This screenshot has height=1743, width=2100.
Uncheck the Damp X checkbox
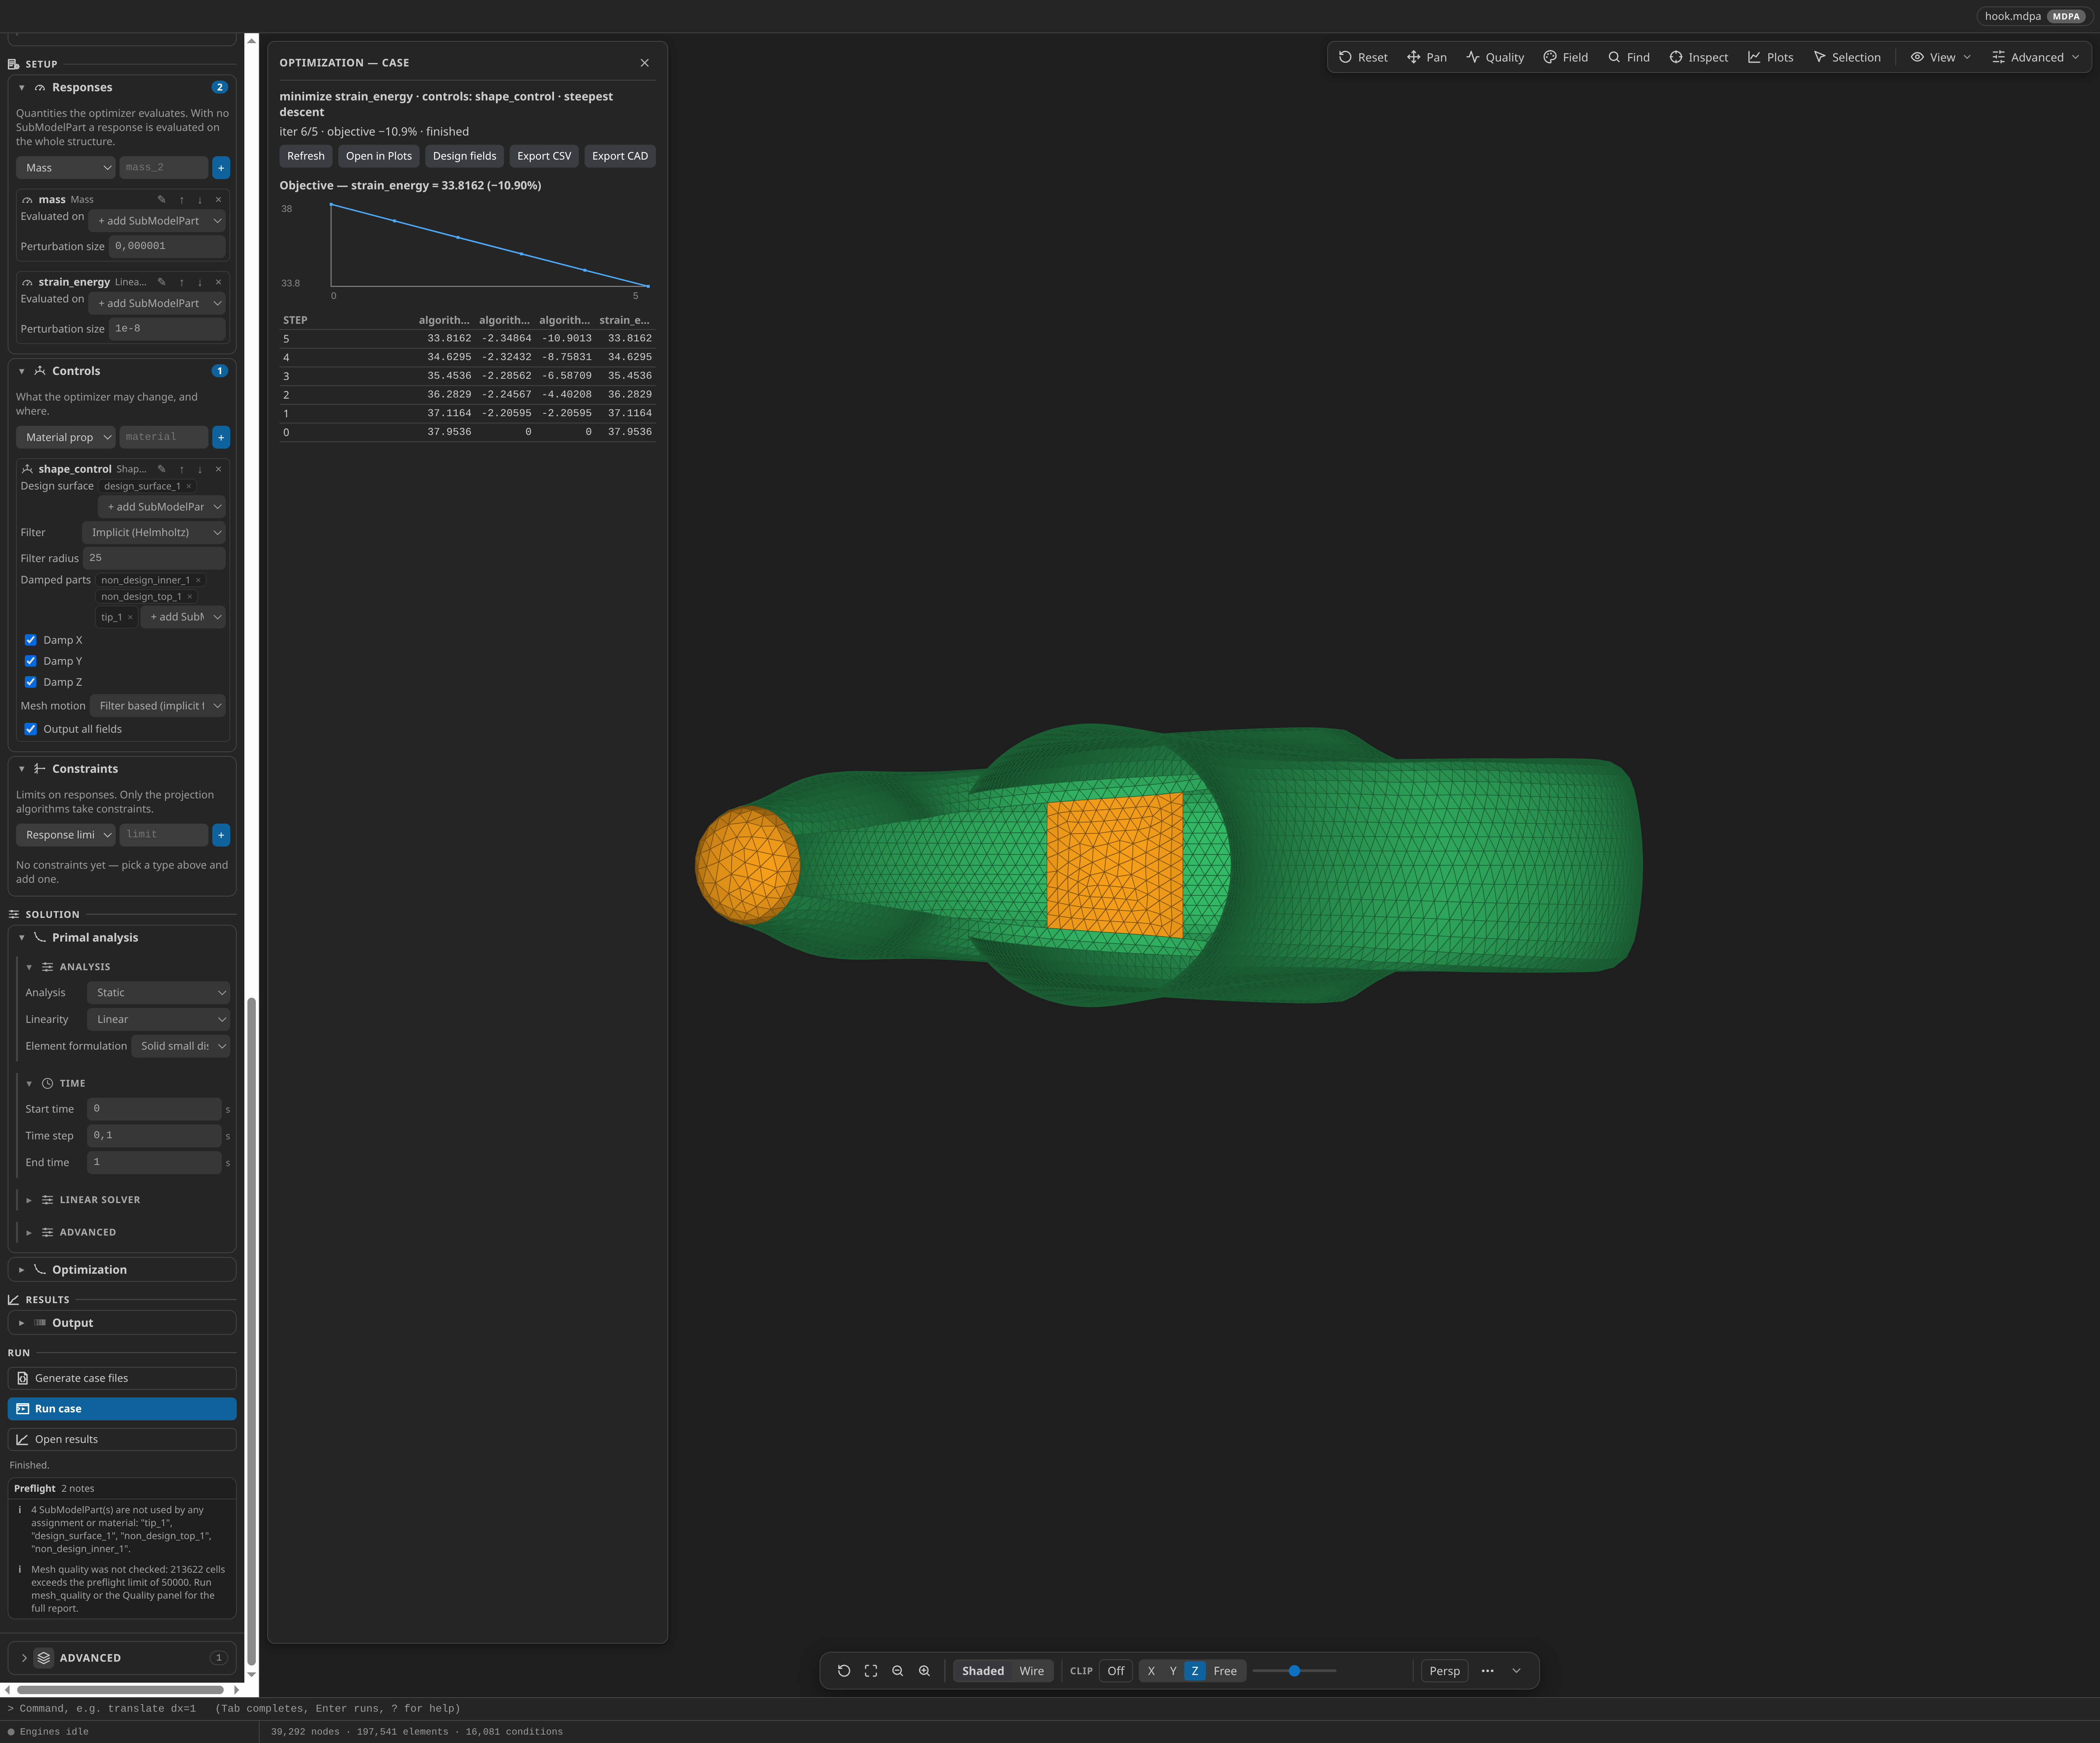click(31, 640)
